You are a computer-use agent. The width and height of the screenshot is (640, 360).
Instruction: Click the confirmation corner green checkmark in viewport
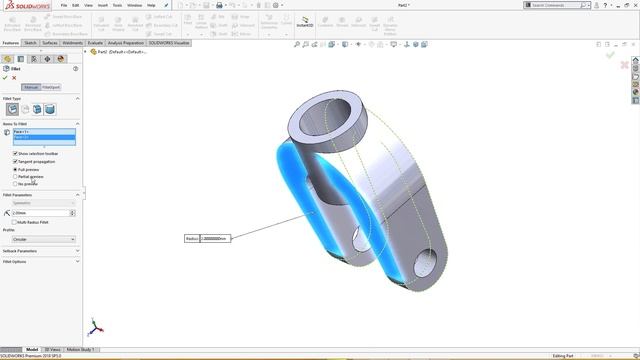[x=610, y=55]
